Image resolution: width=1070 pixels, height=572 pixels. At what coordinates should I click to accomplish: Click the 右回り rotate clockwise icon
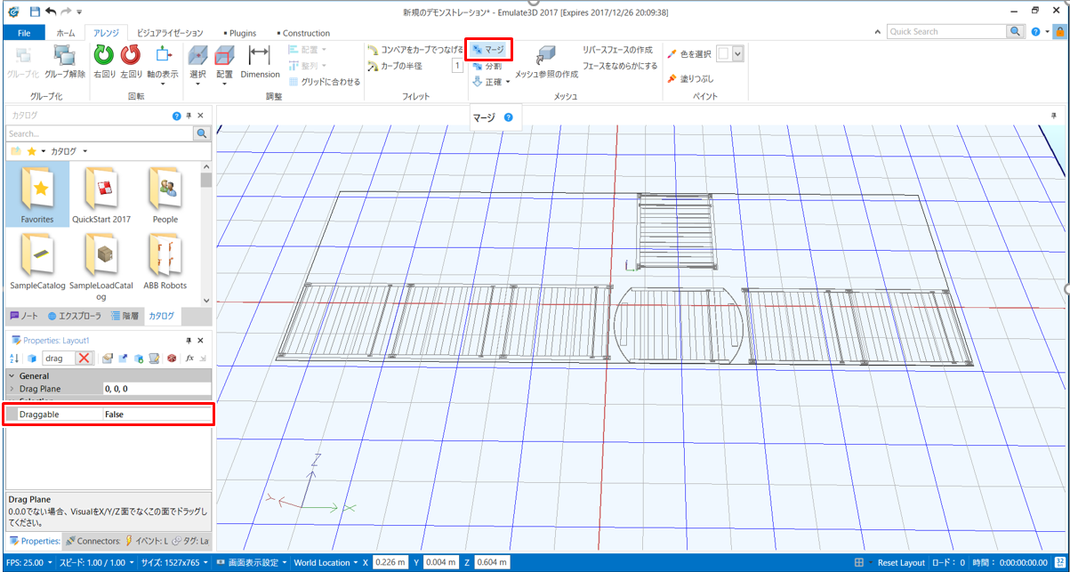[x=104, y=55]
